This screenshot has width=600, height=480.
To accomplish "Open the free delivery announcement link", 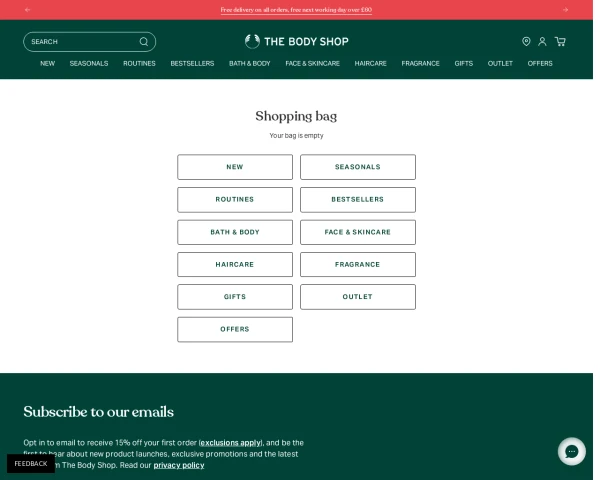I will click(x=296, y=10).
